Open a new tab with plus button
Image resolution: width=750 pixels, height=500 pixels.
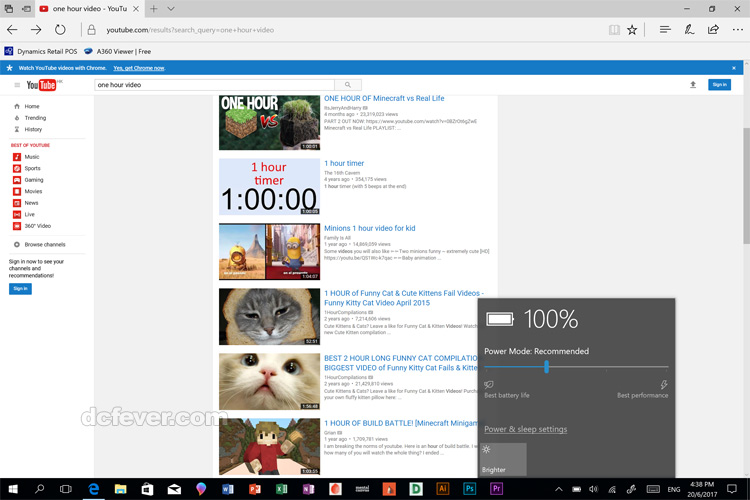point(154,9)
